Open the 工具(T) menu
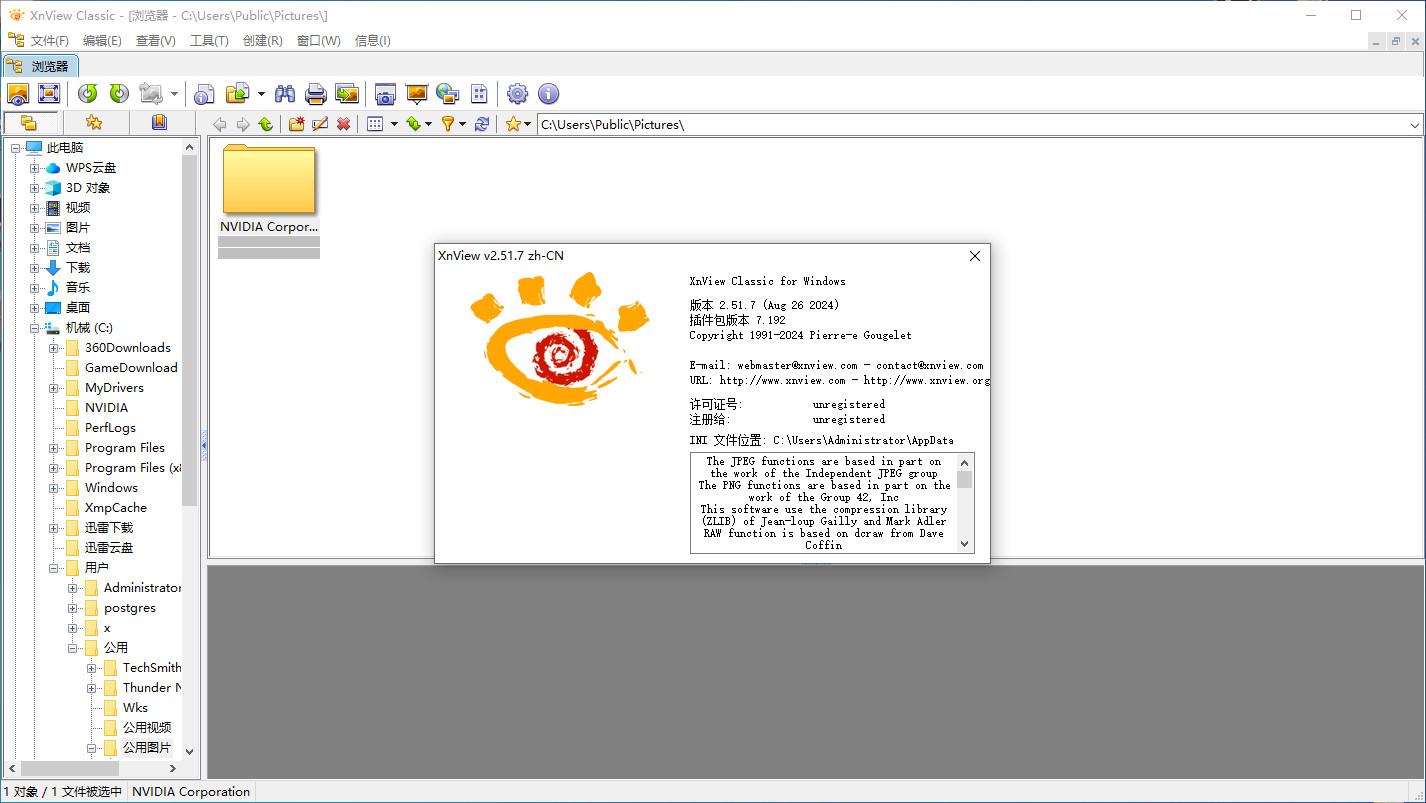The width and height of the screenshot is (1426, 803). (209, 40)
